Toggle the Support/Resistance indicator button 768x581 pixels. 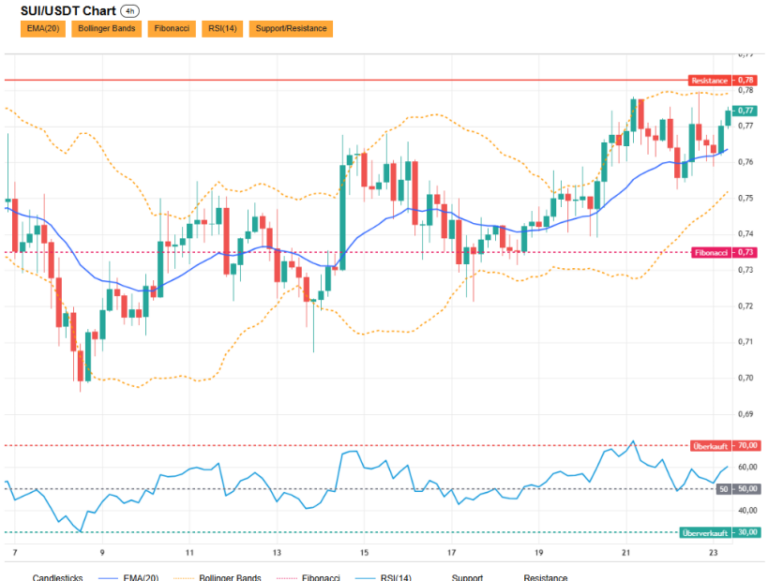pos(291,28)
